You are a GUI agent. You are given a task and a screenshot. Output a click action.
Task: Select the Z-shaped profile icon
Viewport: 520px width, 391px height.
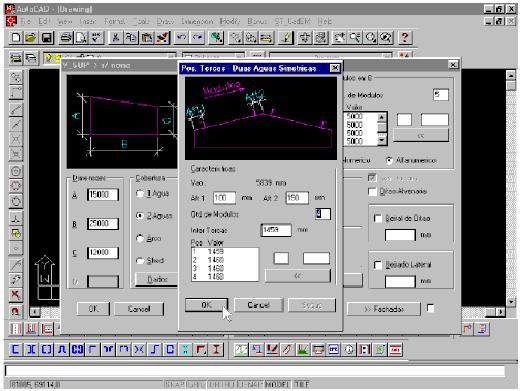tap(154, 349)
